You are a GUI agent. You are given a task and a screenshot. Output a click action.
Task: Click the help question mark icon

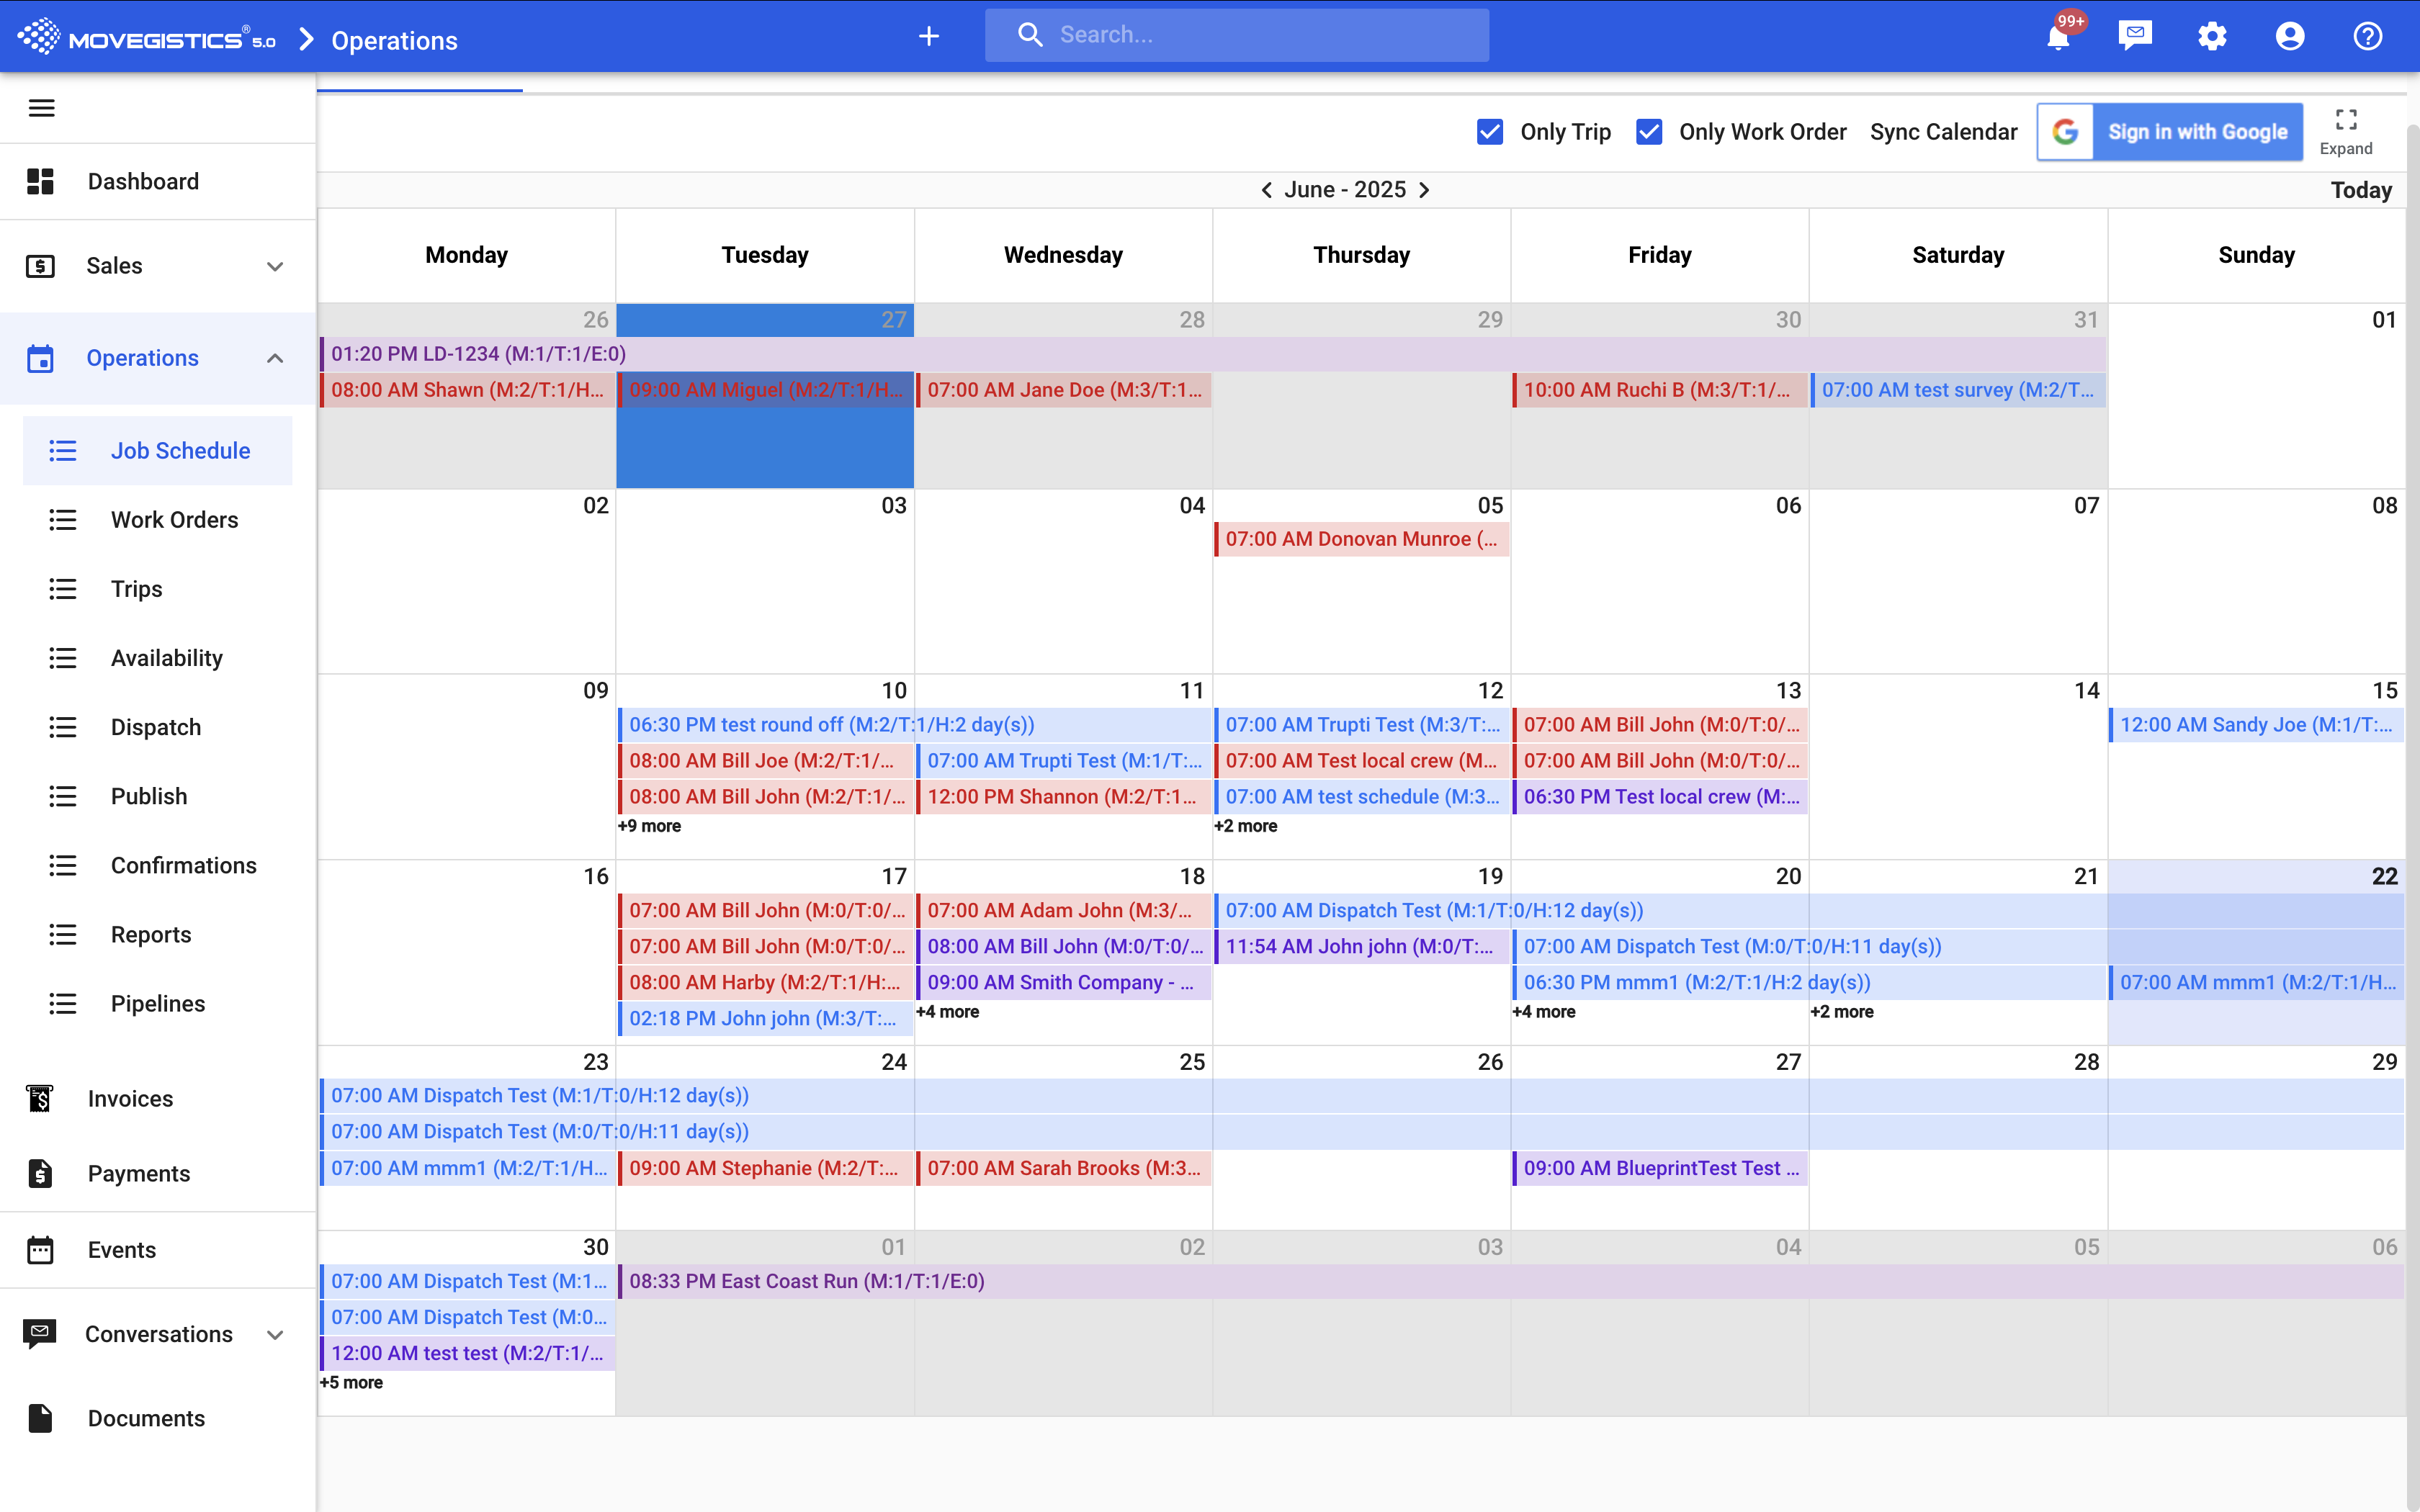click(x=2367, y=37)
